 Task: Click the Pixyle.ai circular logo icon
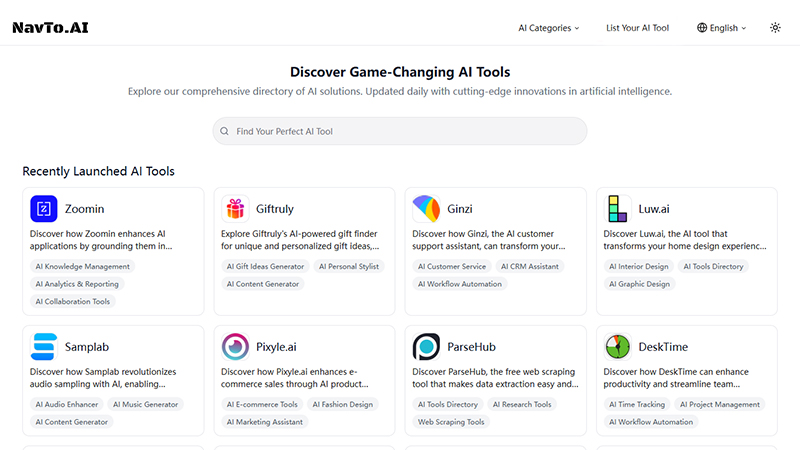(235, 347)
